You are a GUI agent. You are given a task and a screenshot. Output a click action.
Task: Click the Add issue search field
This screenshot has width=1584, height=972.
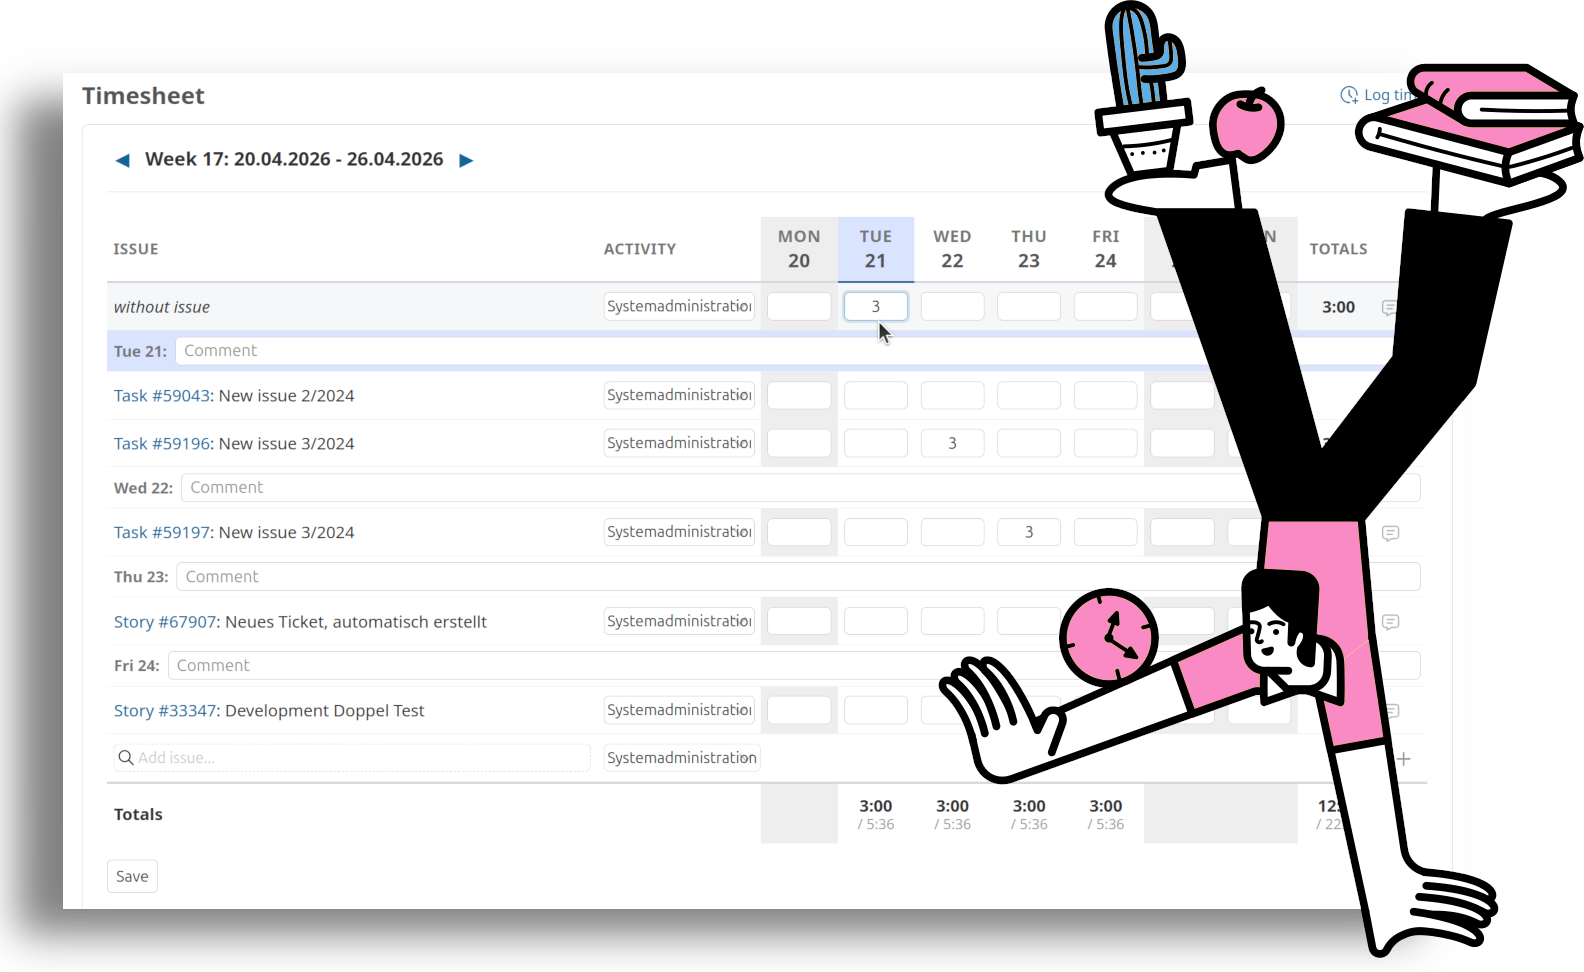pyautogui.click(x=352, y=758)
